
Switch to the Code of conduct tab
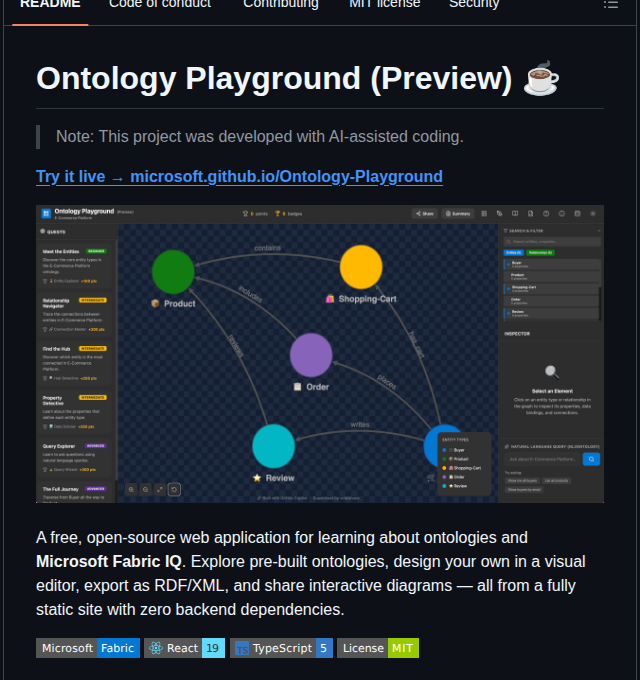coord(160,5)
